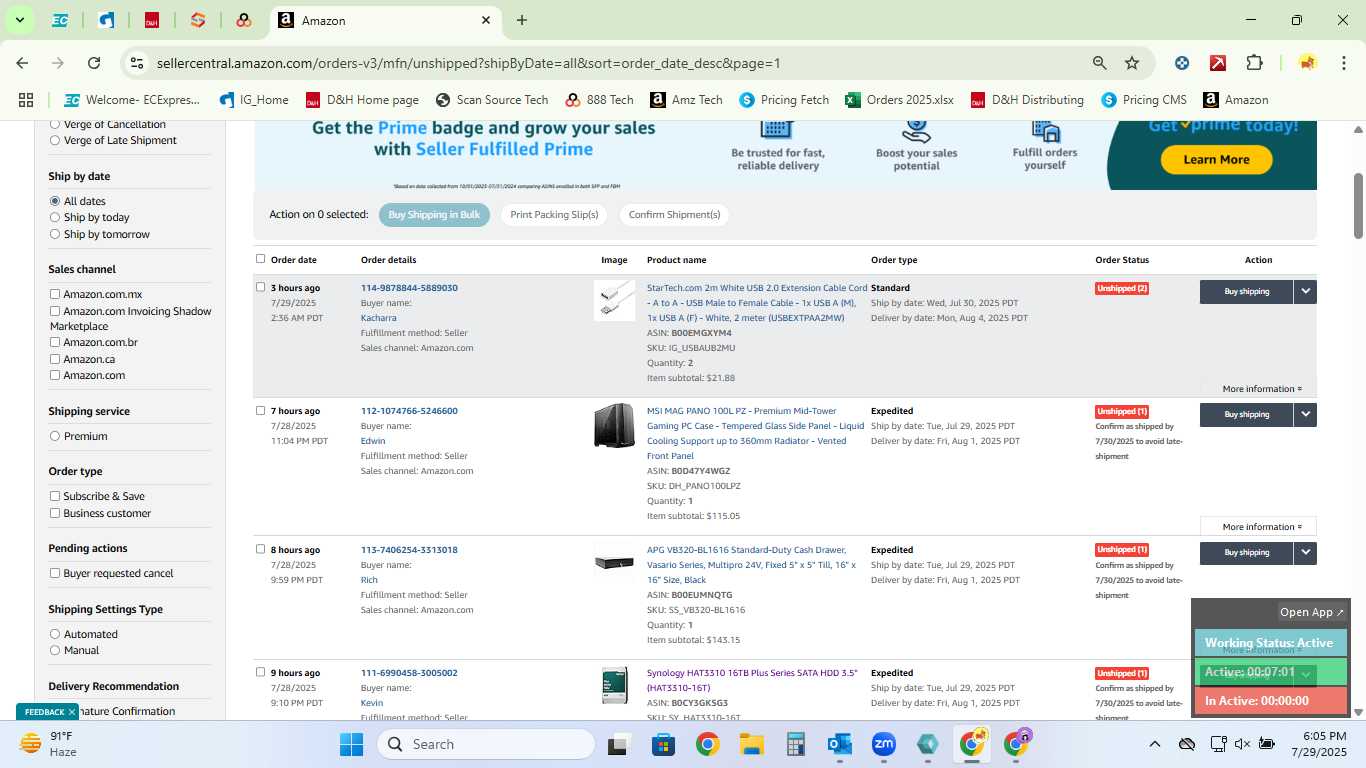The image size is (1366, 768).
Task: Open the D&H Home page bookmark
Action: coord(362,100)
